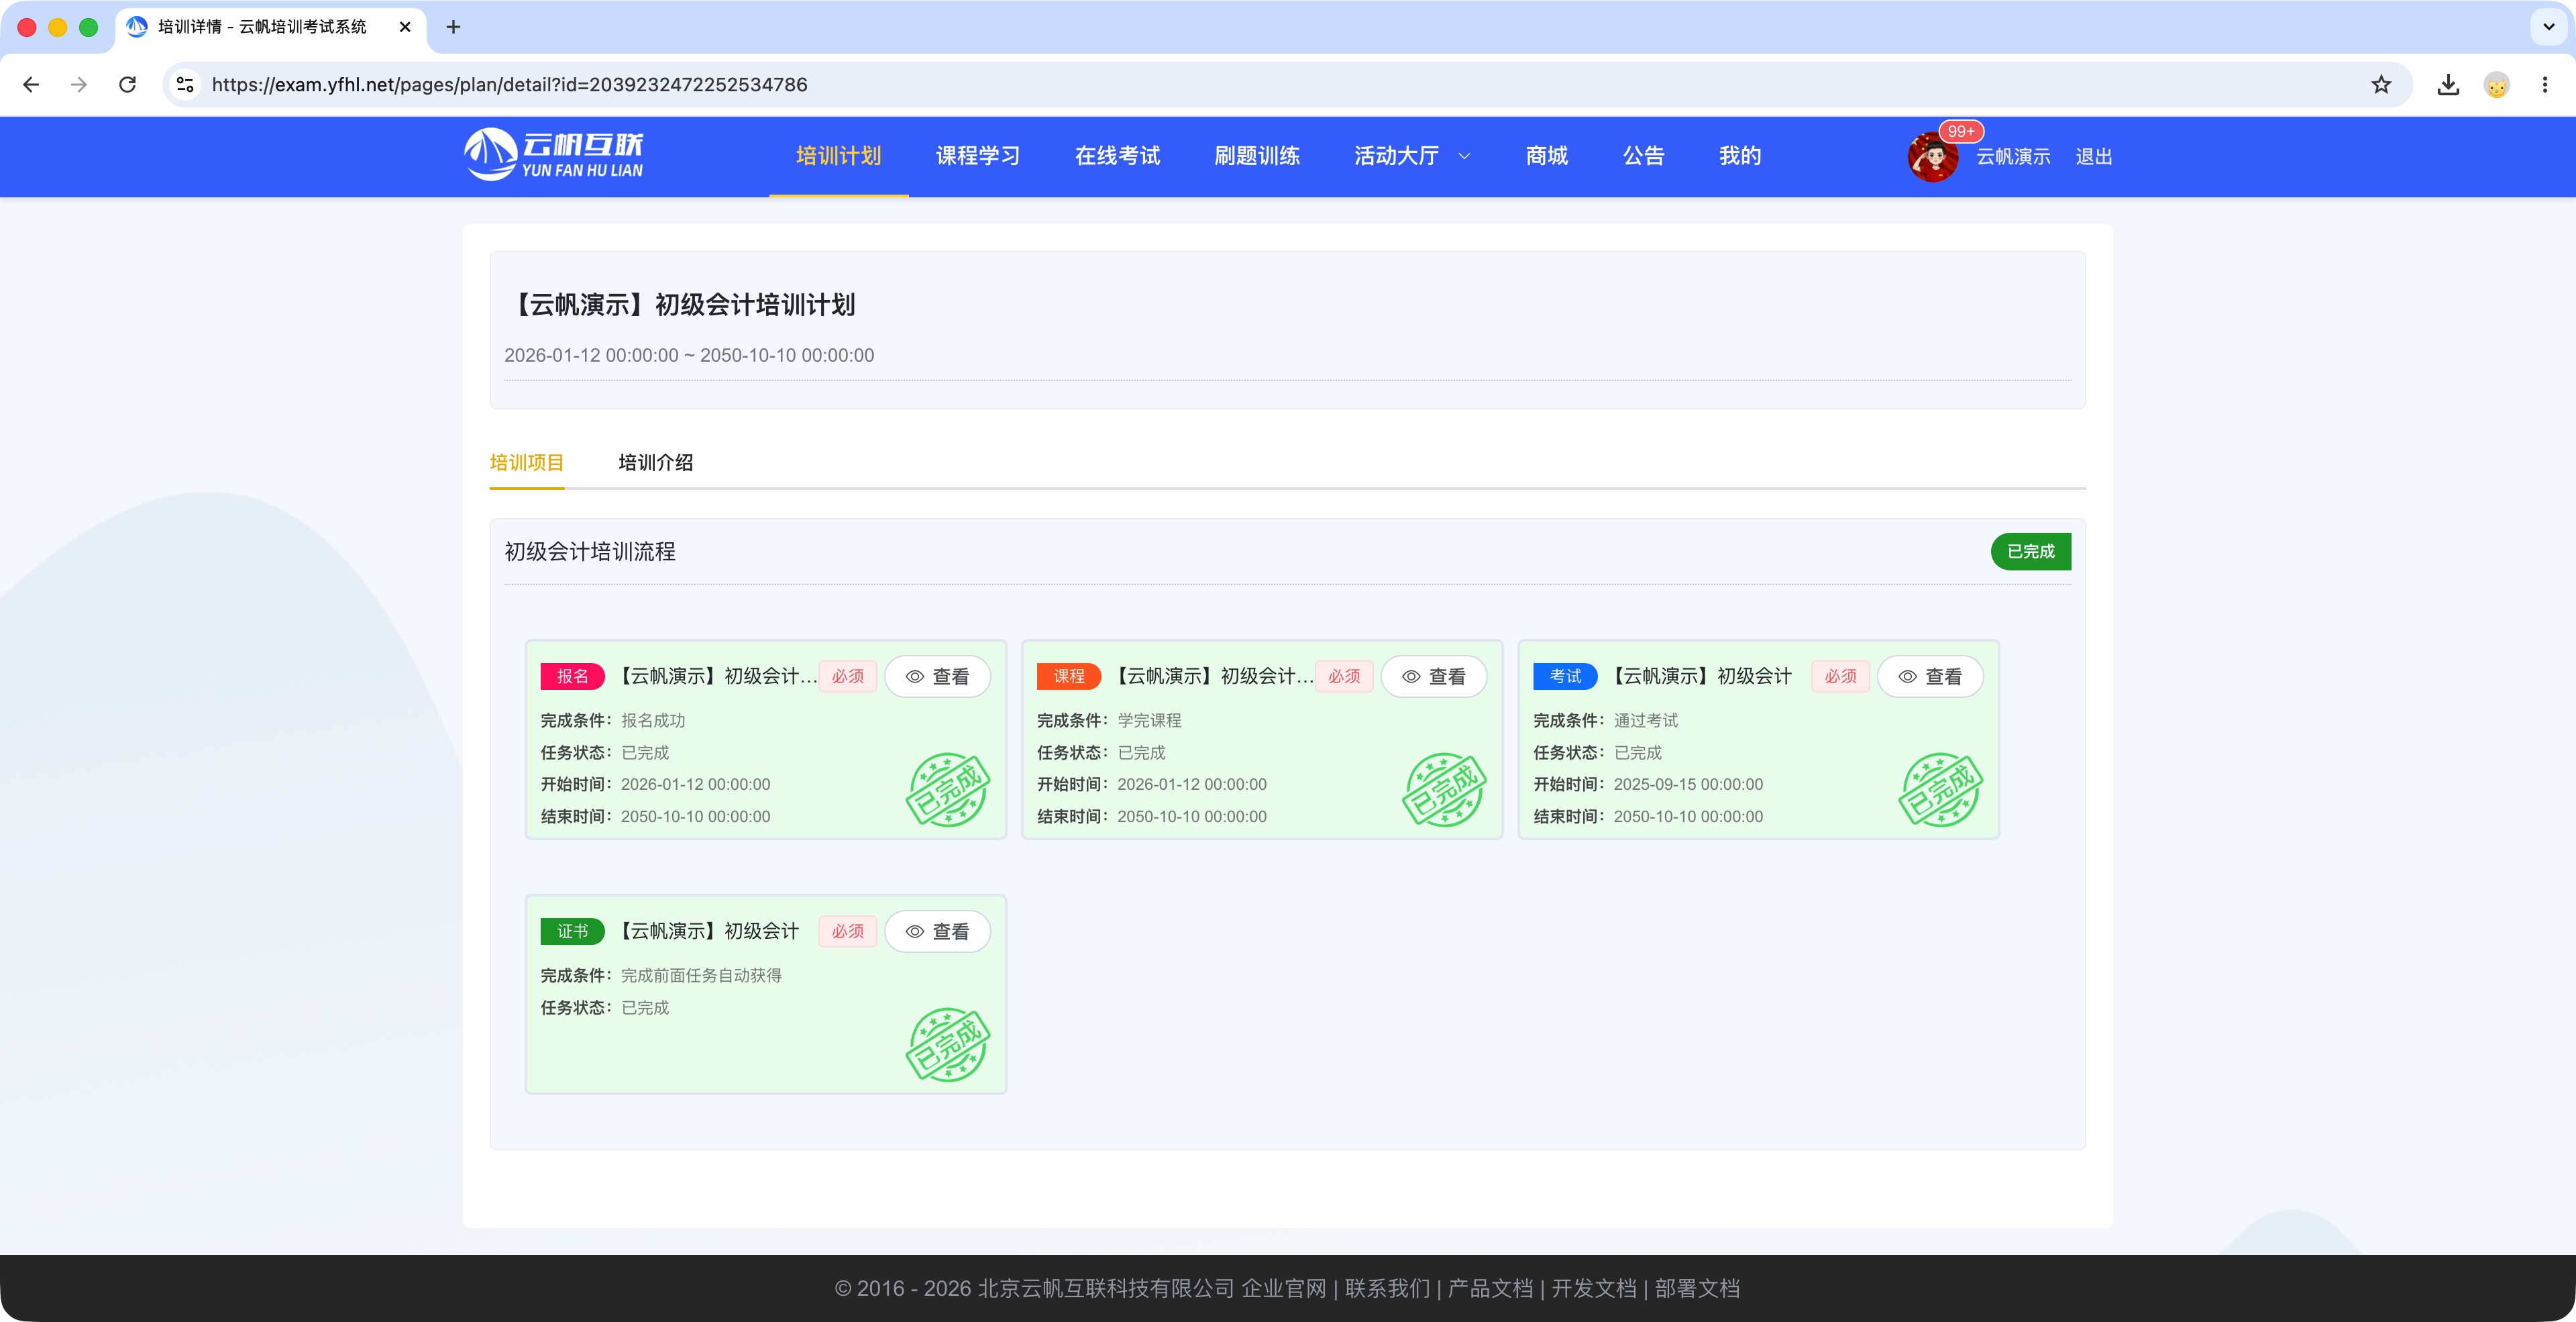The image size is (2576, 1322).
Task: Click the 初级会计培训流程 heading
Action: (x=590, y=551)
